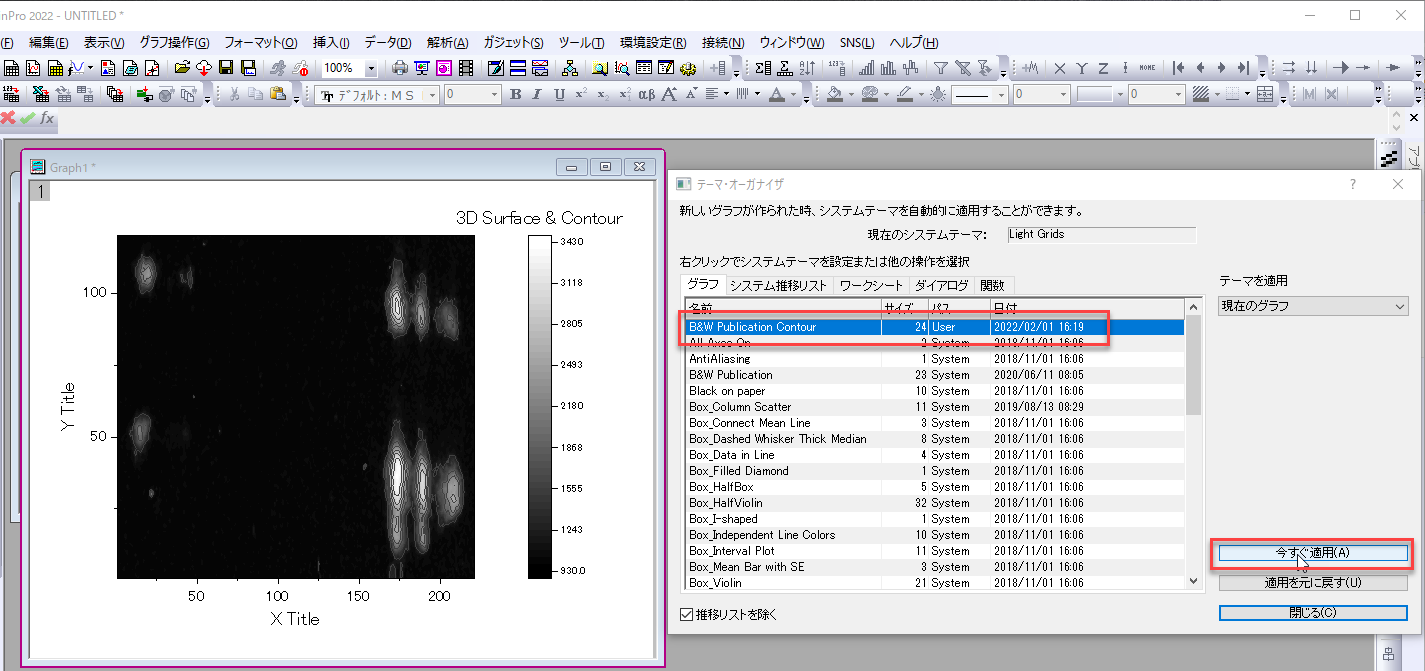Click the fill color paint bucket swatch

(x=834, y=94)
